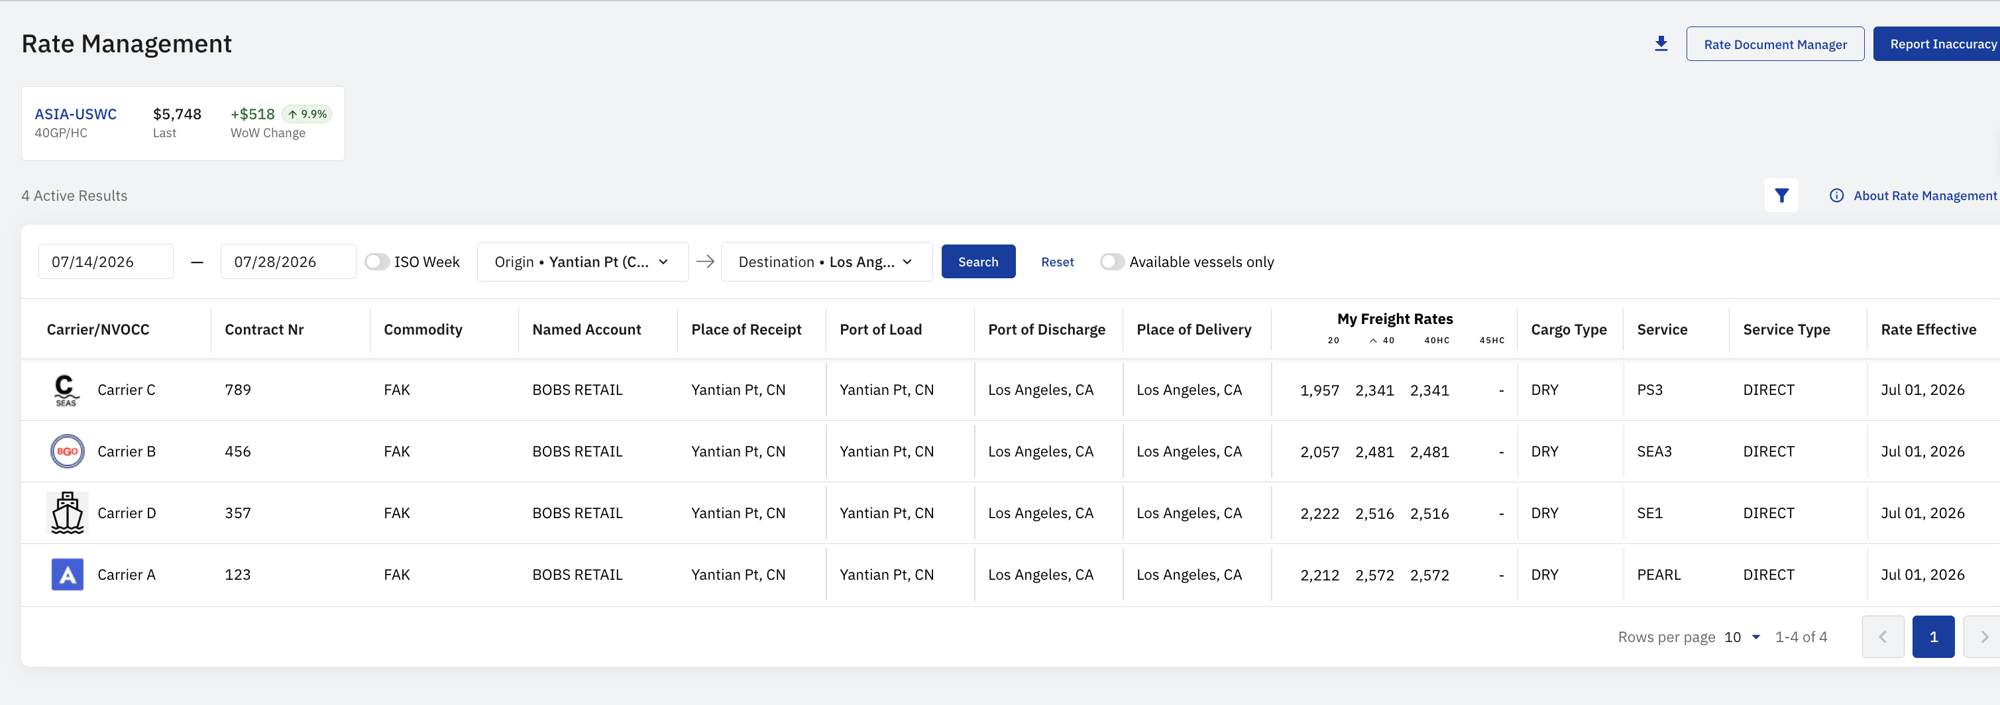Sort by Carrier/NVOCC column header
This screenshot has height=705, width=2000.
98,329
